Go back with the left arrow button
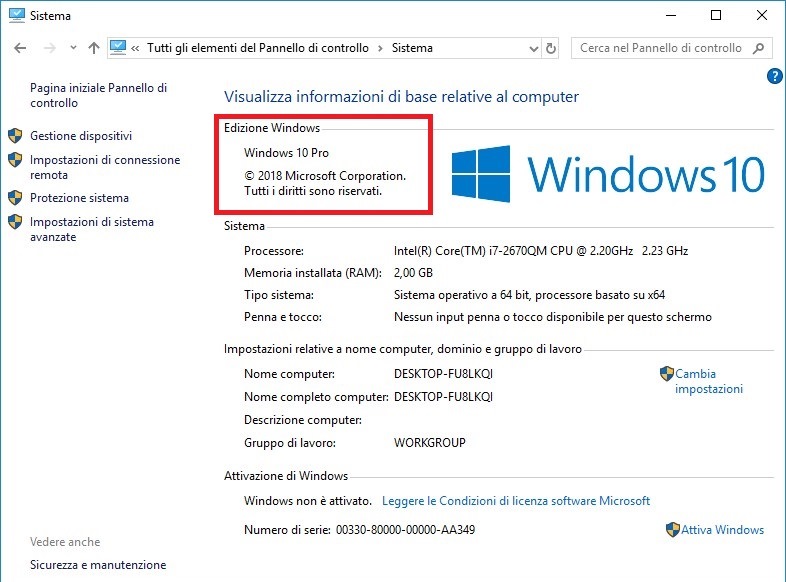The height and width of the screenshot is (582, 786). tap(20, 48)
